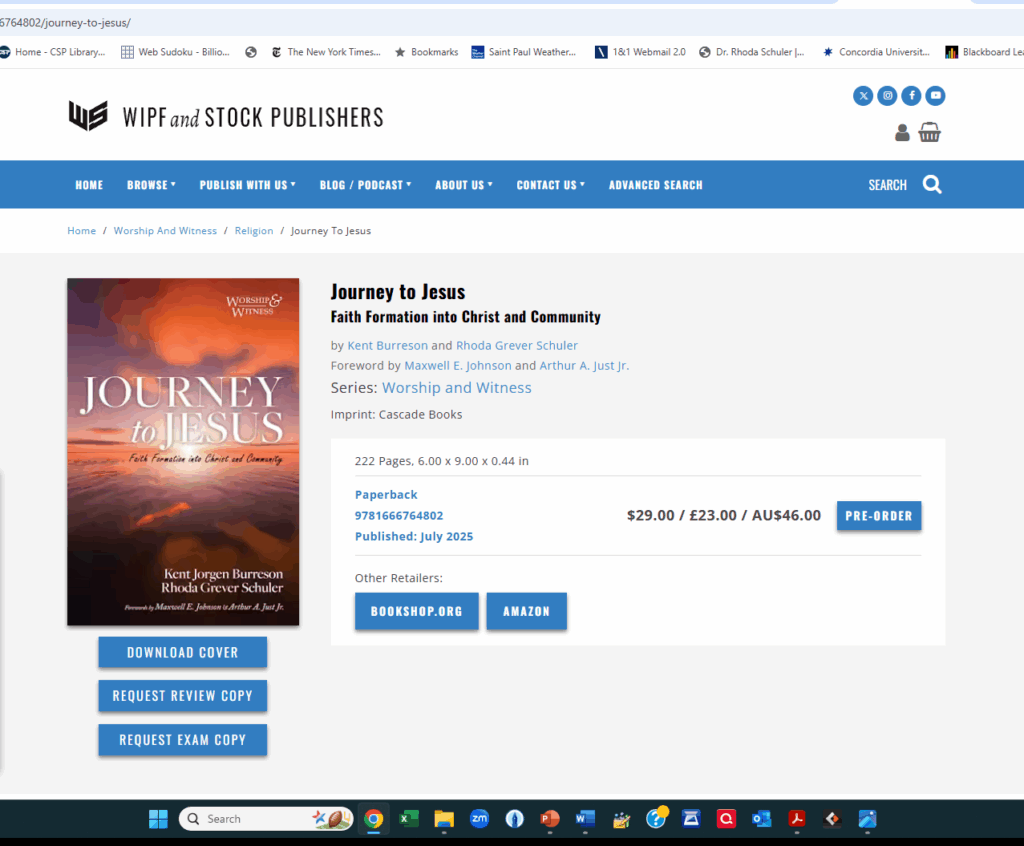Viewport: 1024px width, 846px height.
Task: Open the blue pen-nib taskbar icon
Action: tap(515, 819)
